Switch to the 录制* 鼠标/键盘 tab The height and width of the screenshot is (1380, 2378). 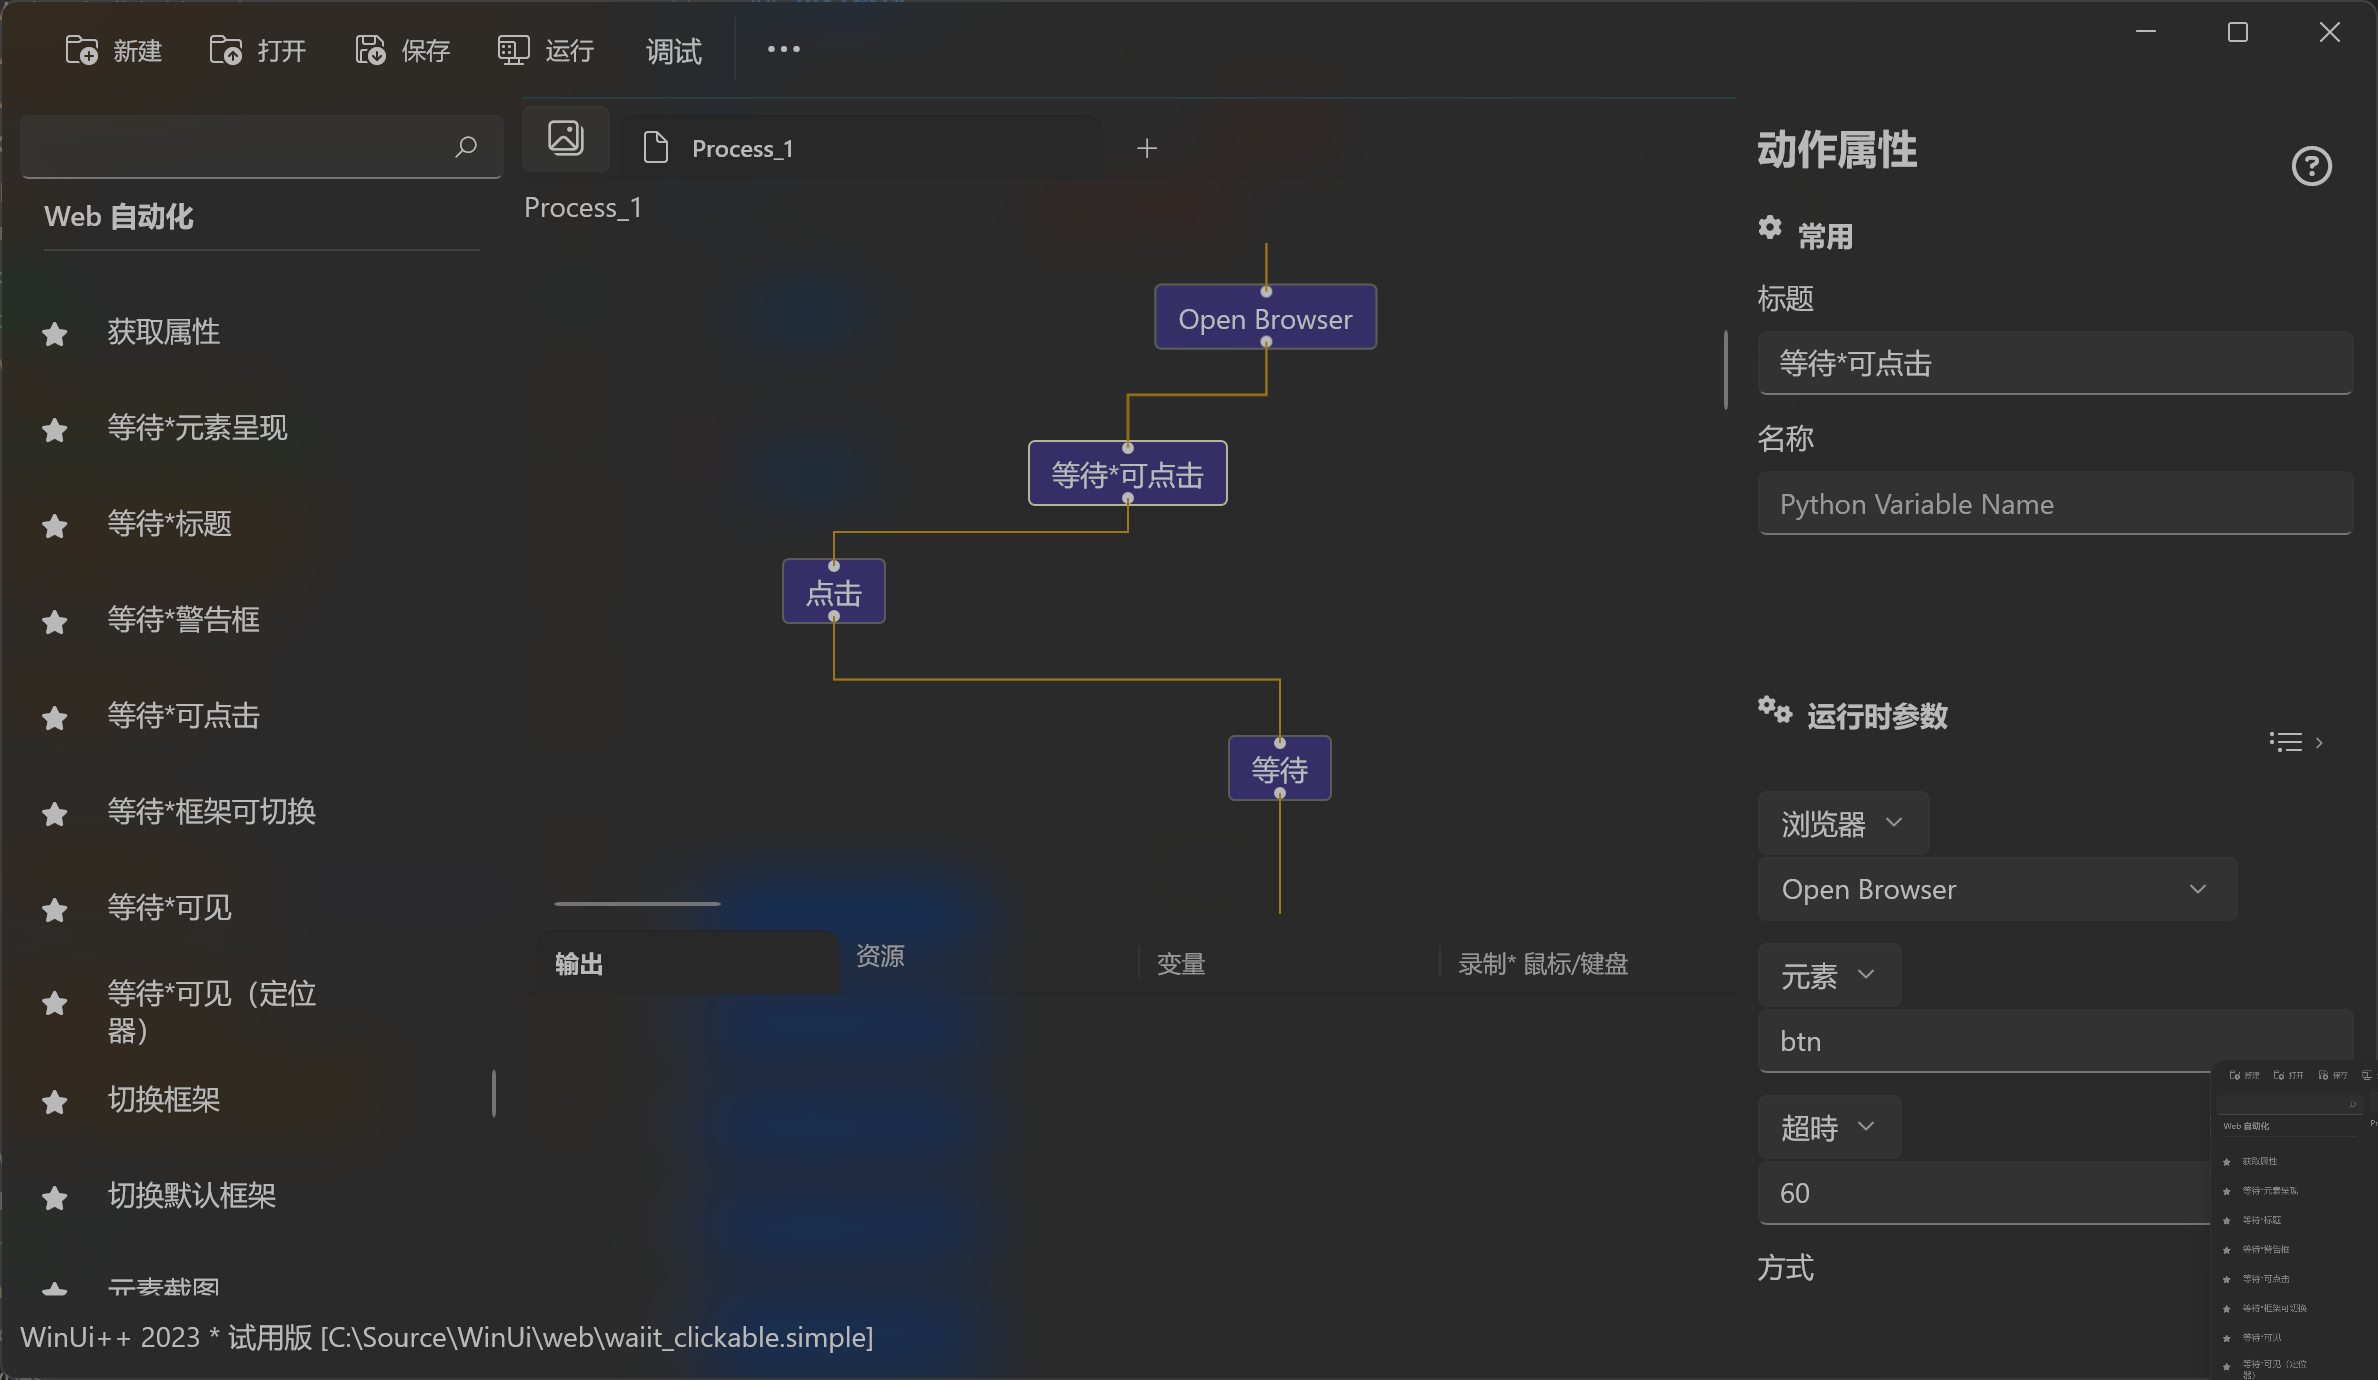[x=1543, y=964]
